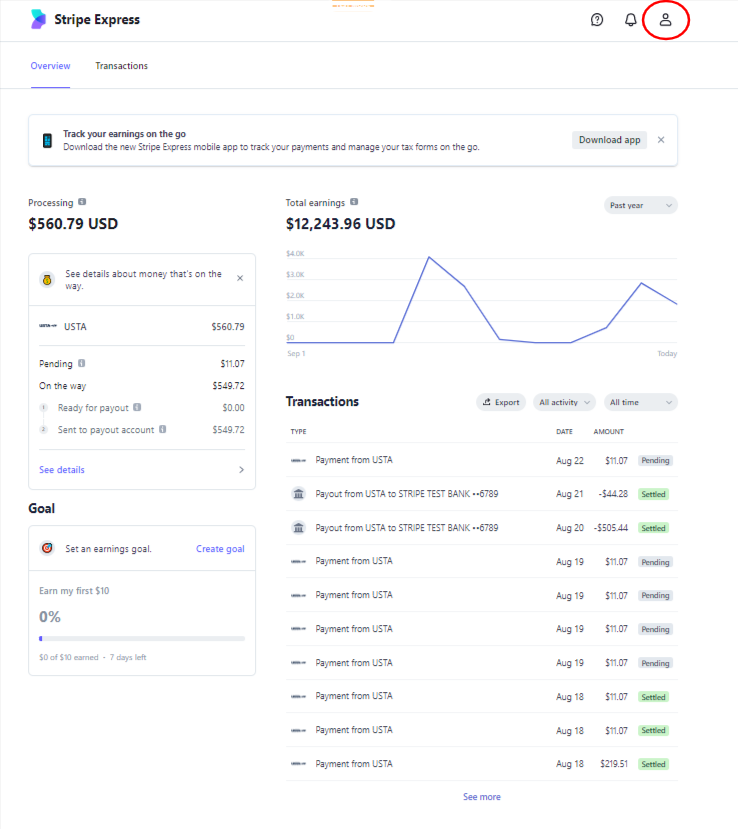This screenshot has height=829, width=738.
Task: Open Aug 22 Payment from USTA row
Action: [482, 460]
